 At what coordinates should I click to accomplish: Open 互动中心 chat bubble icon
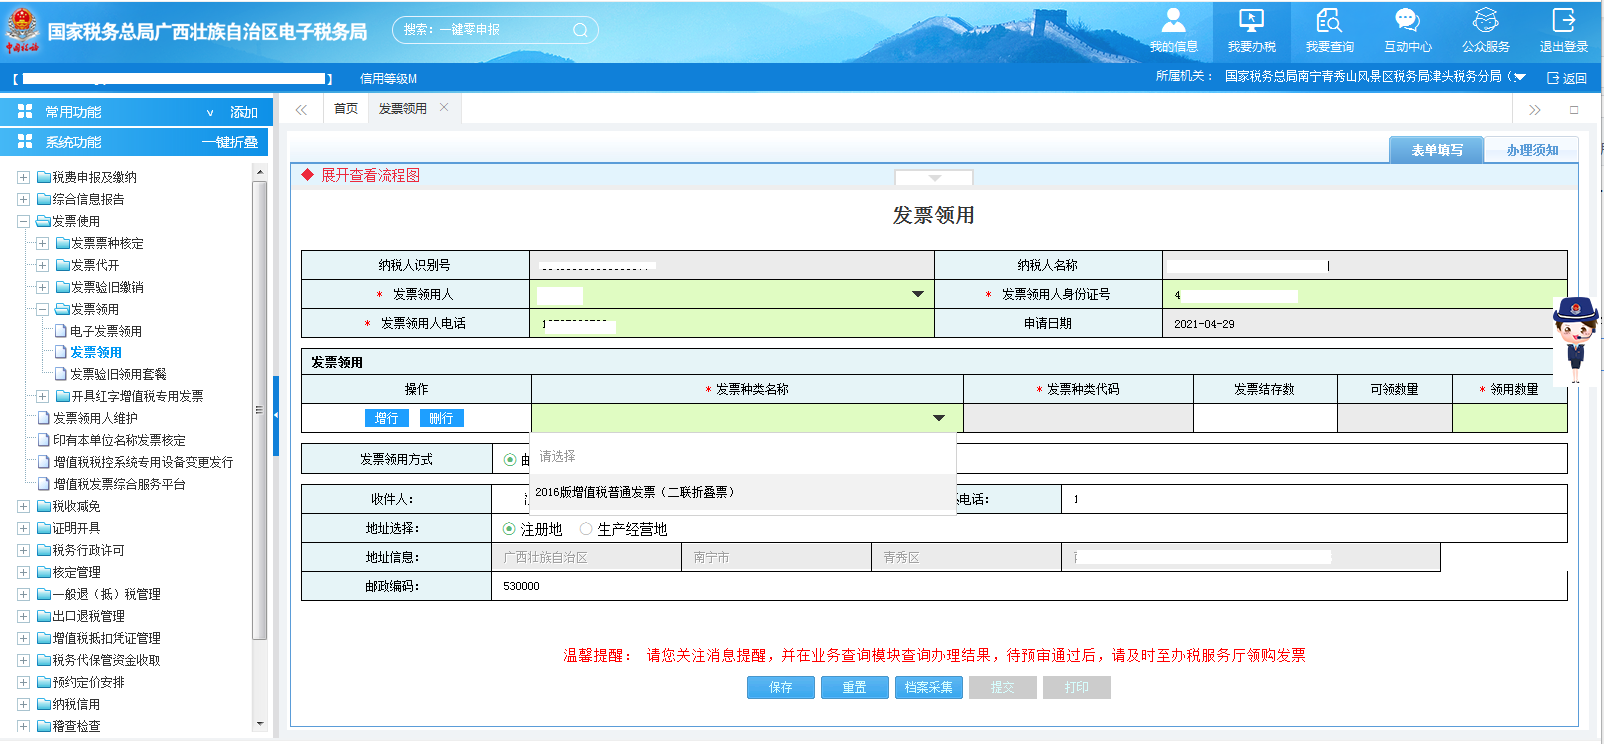1407,22
